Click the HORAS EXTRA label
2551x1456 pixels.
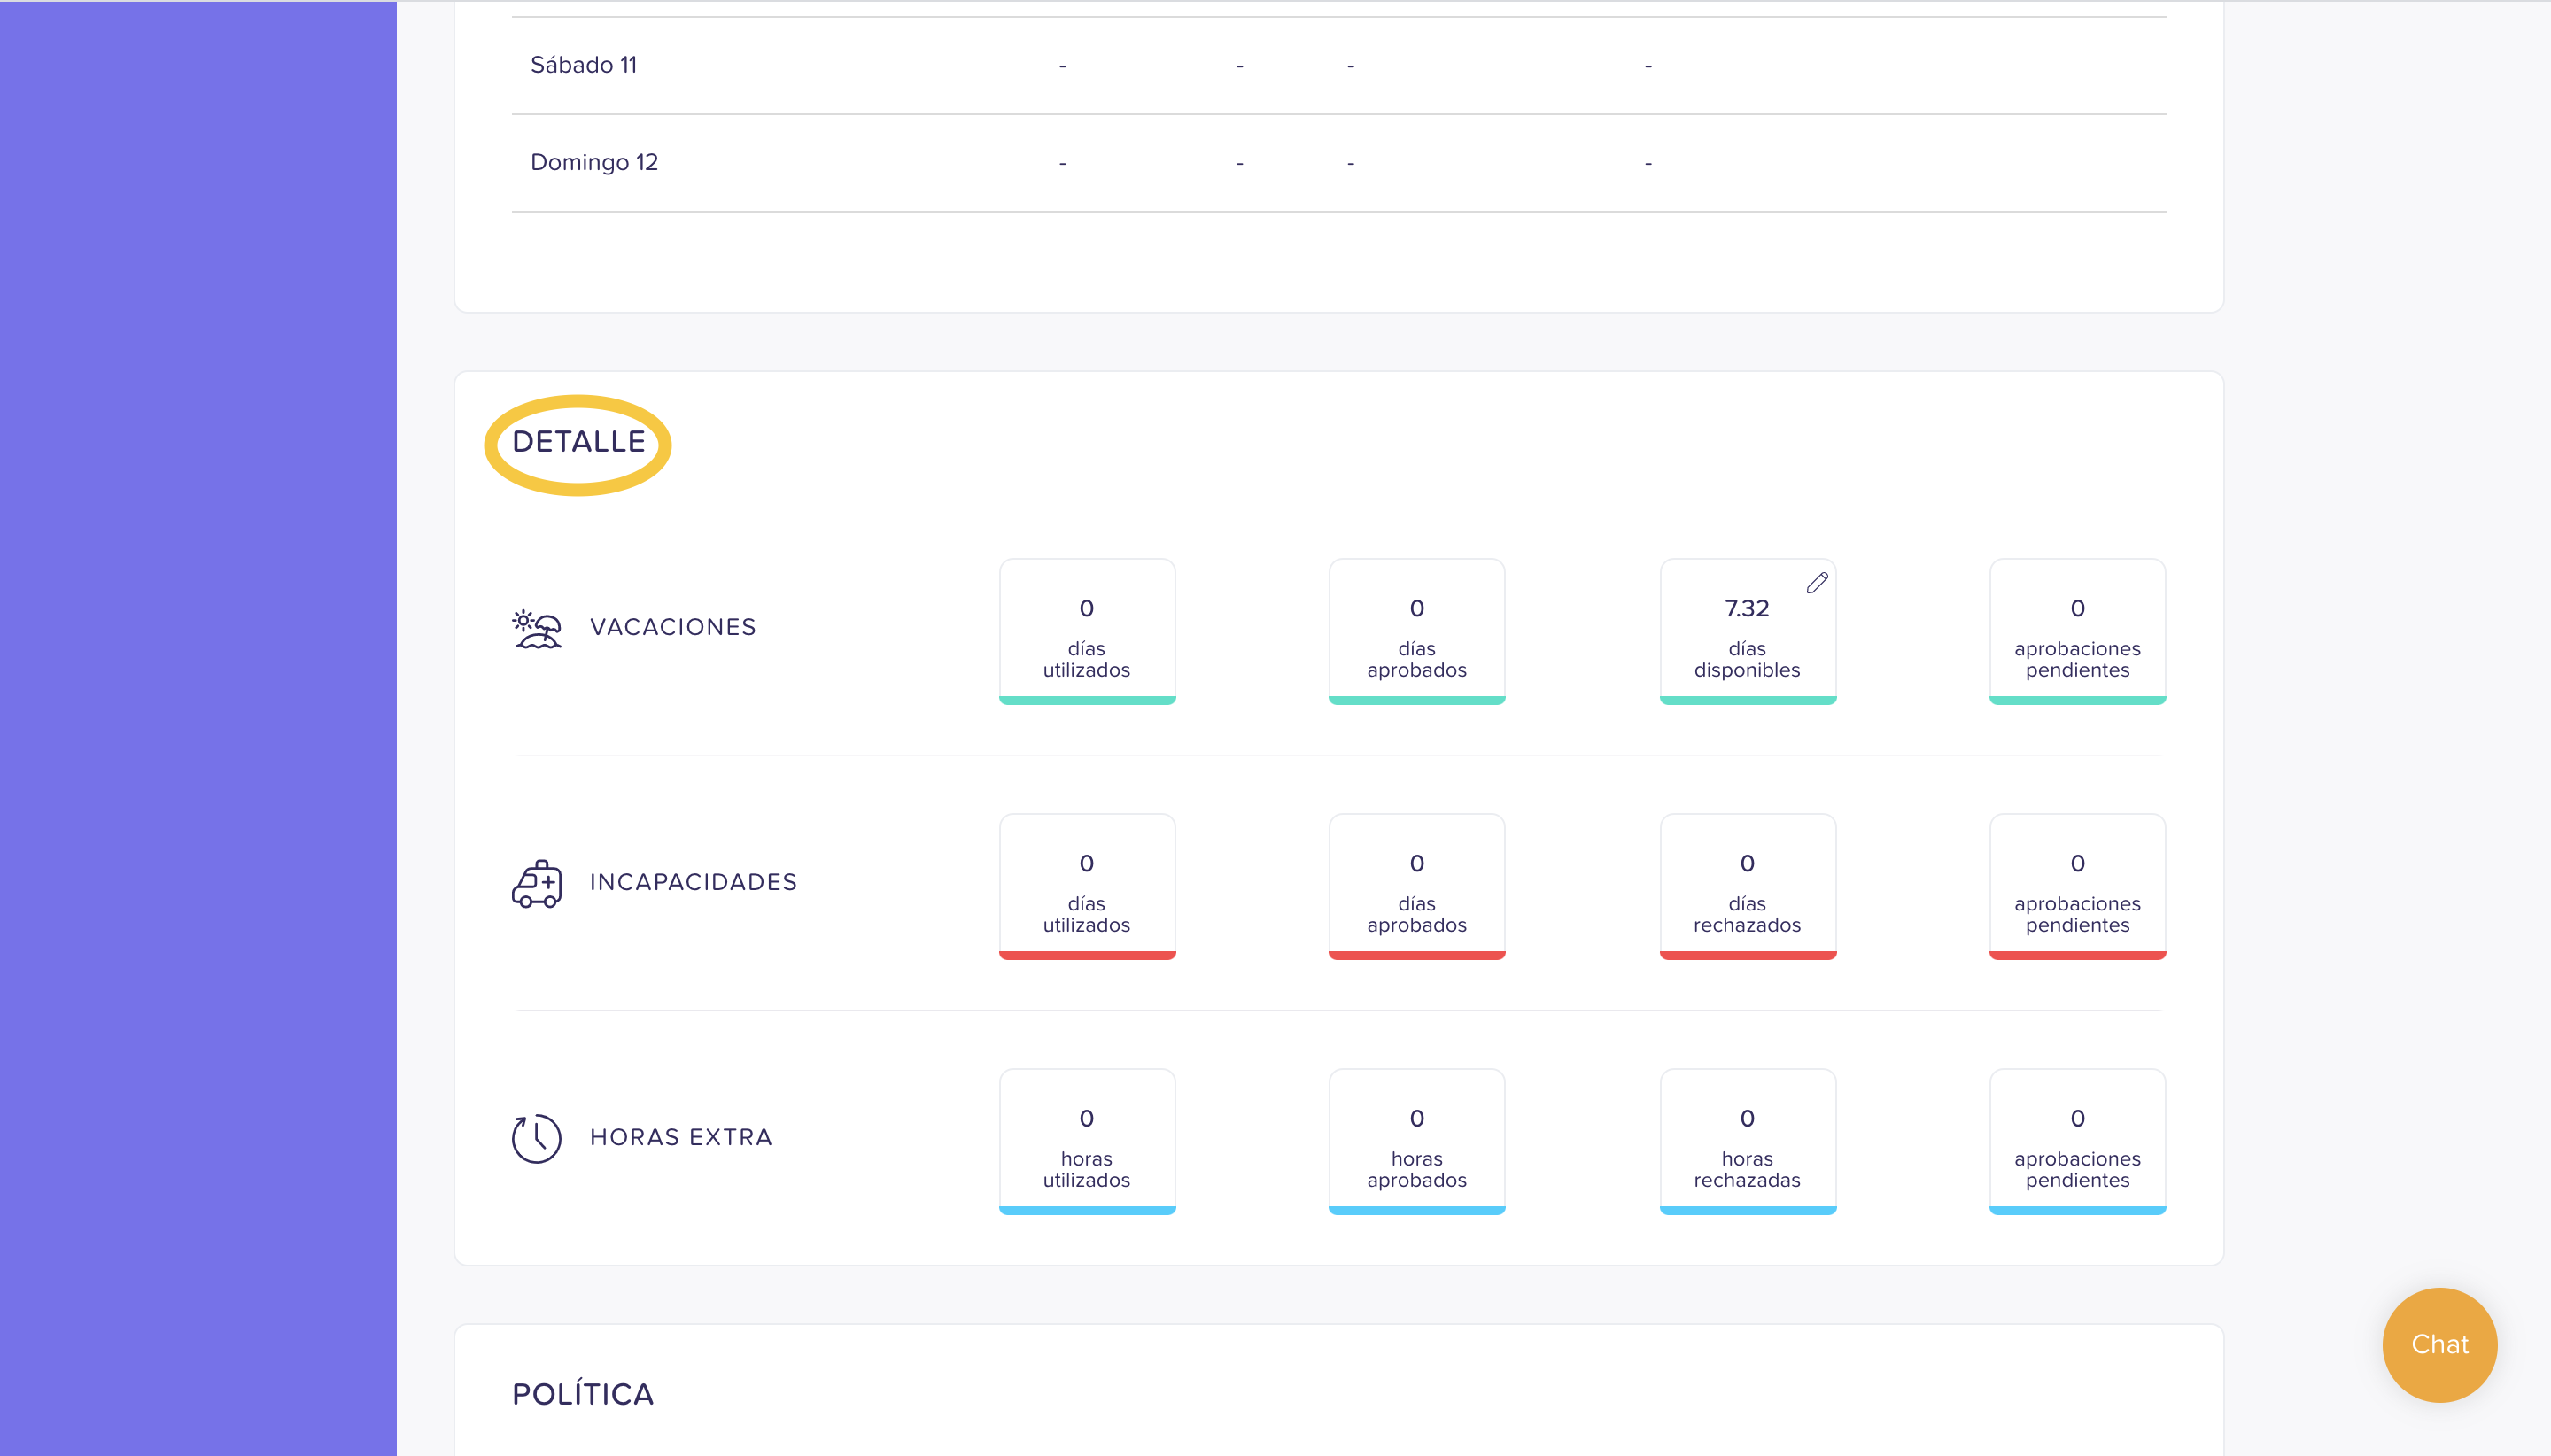[x=681, y=1137]
